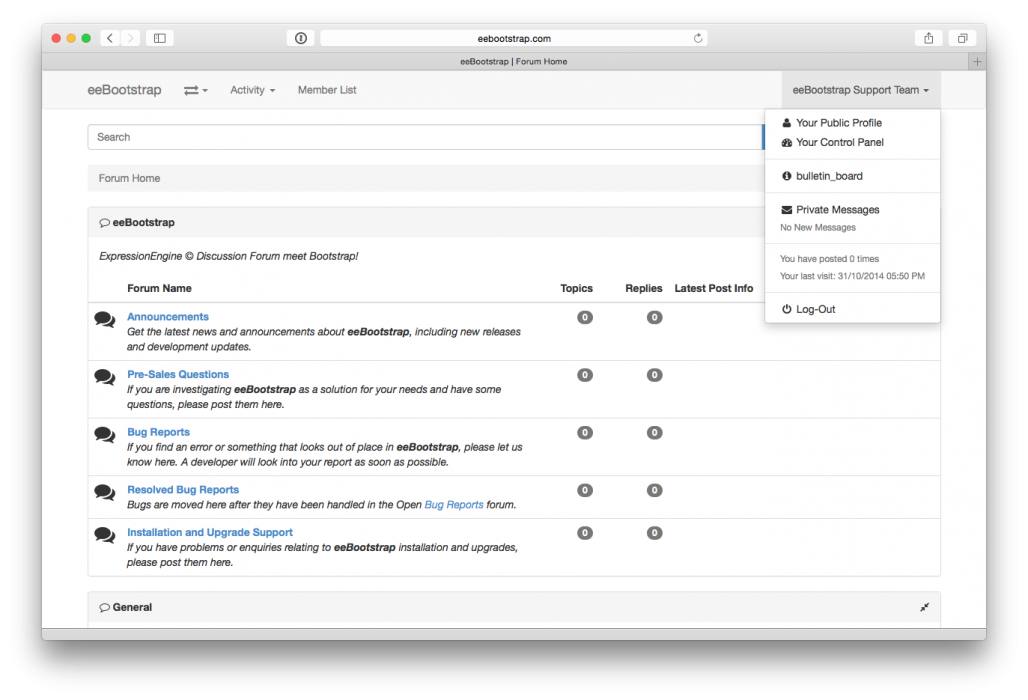Open the Pre-Sales Questions forum
Viewport: 1028px width, 700px height.
178,374
